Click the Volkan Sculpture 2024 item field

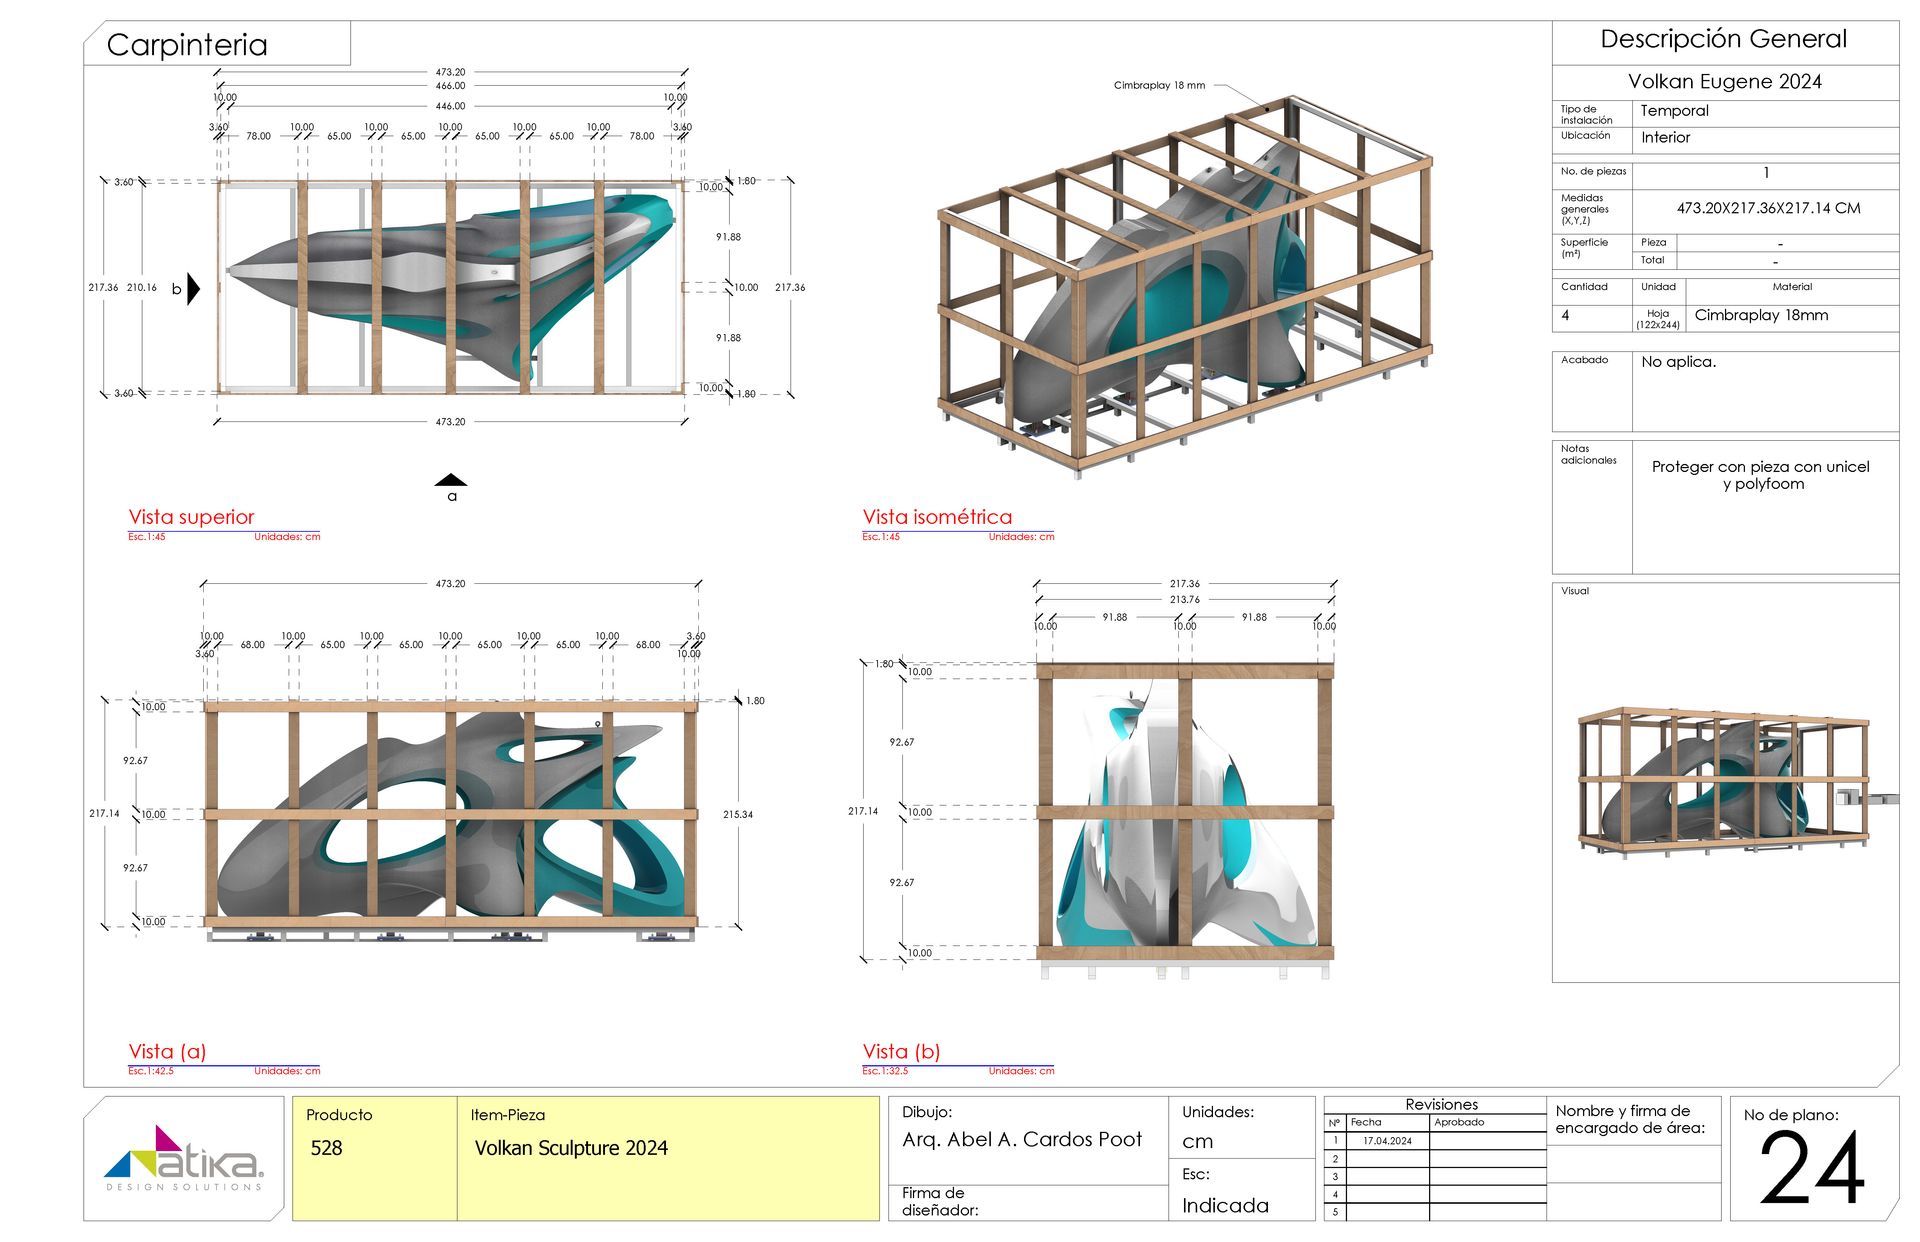click(571, 1148)
